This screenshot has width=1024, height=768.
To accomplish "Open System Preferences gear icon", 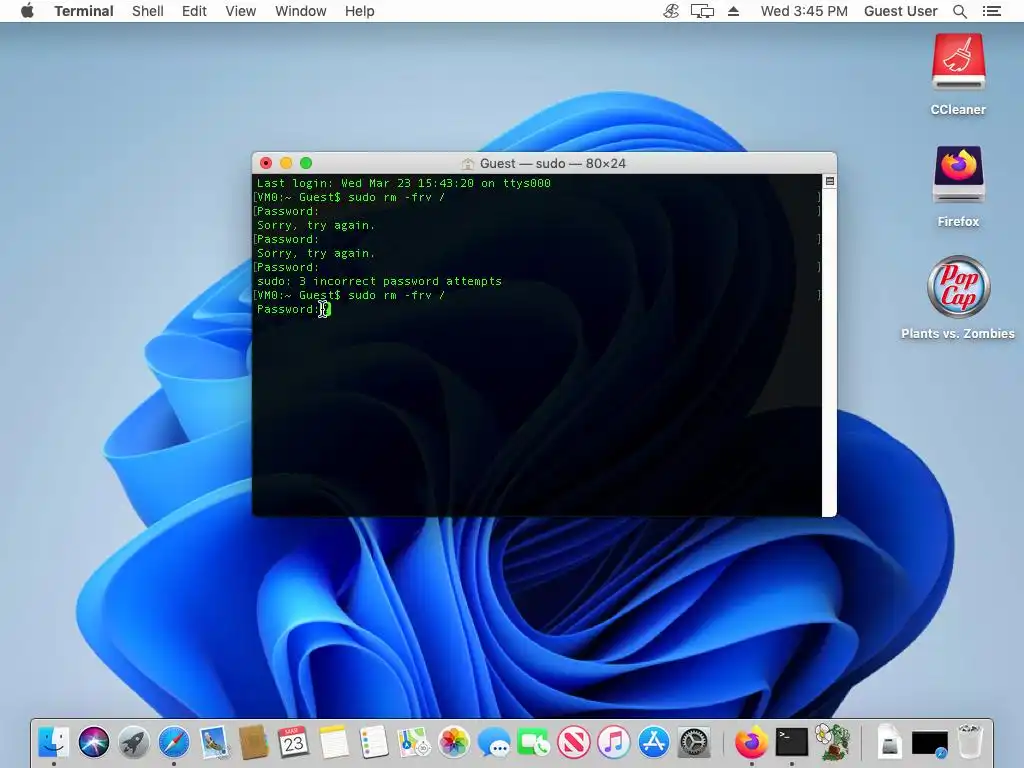I will (694, 743).
